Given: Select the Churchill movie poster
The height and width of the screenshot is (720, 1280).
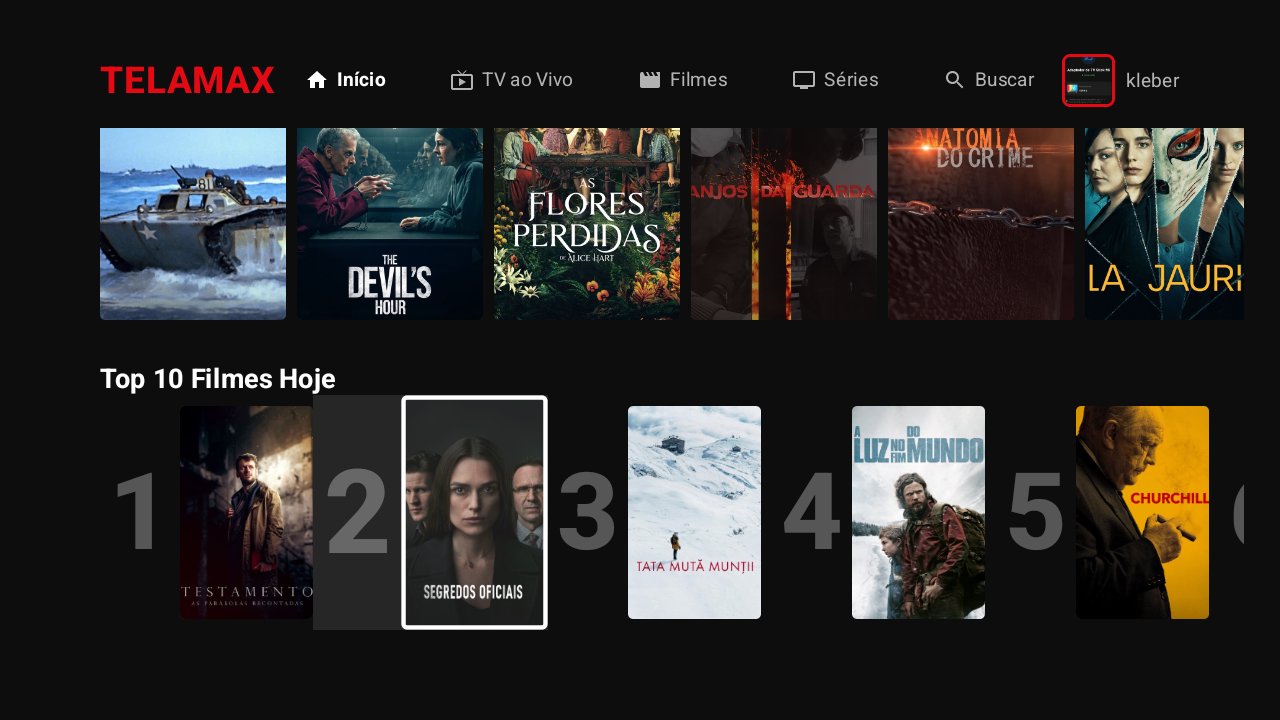Looking at the screenshot, I should click(1142, 512).
